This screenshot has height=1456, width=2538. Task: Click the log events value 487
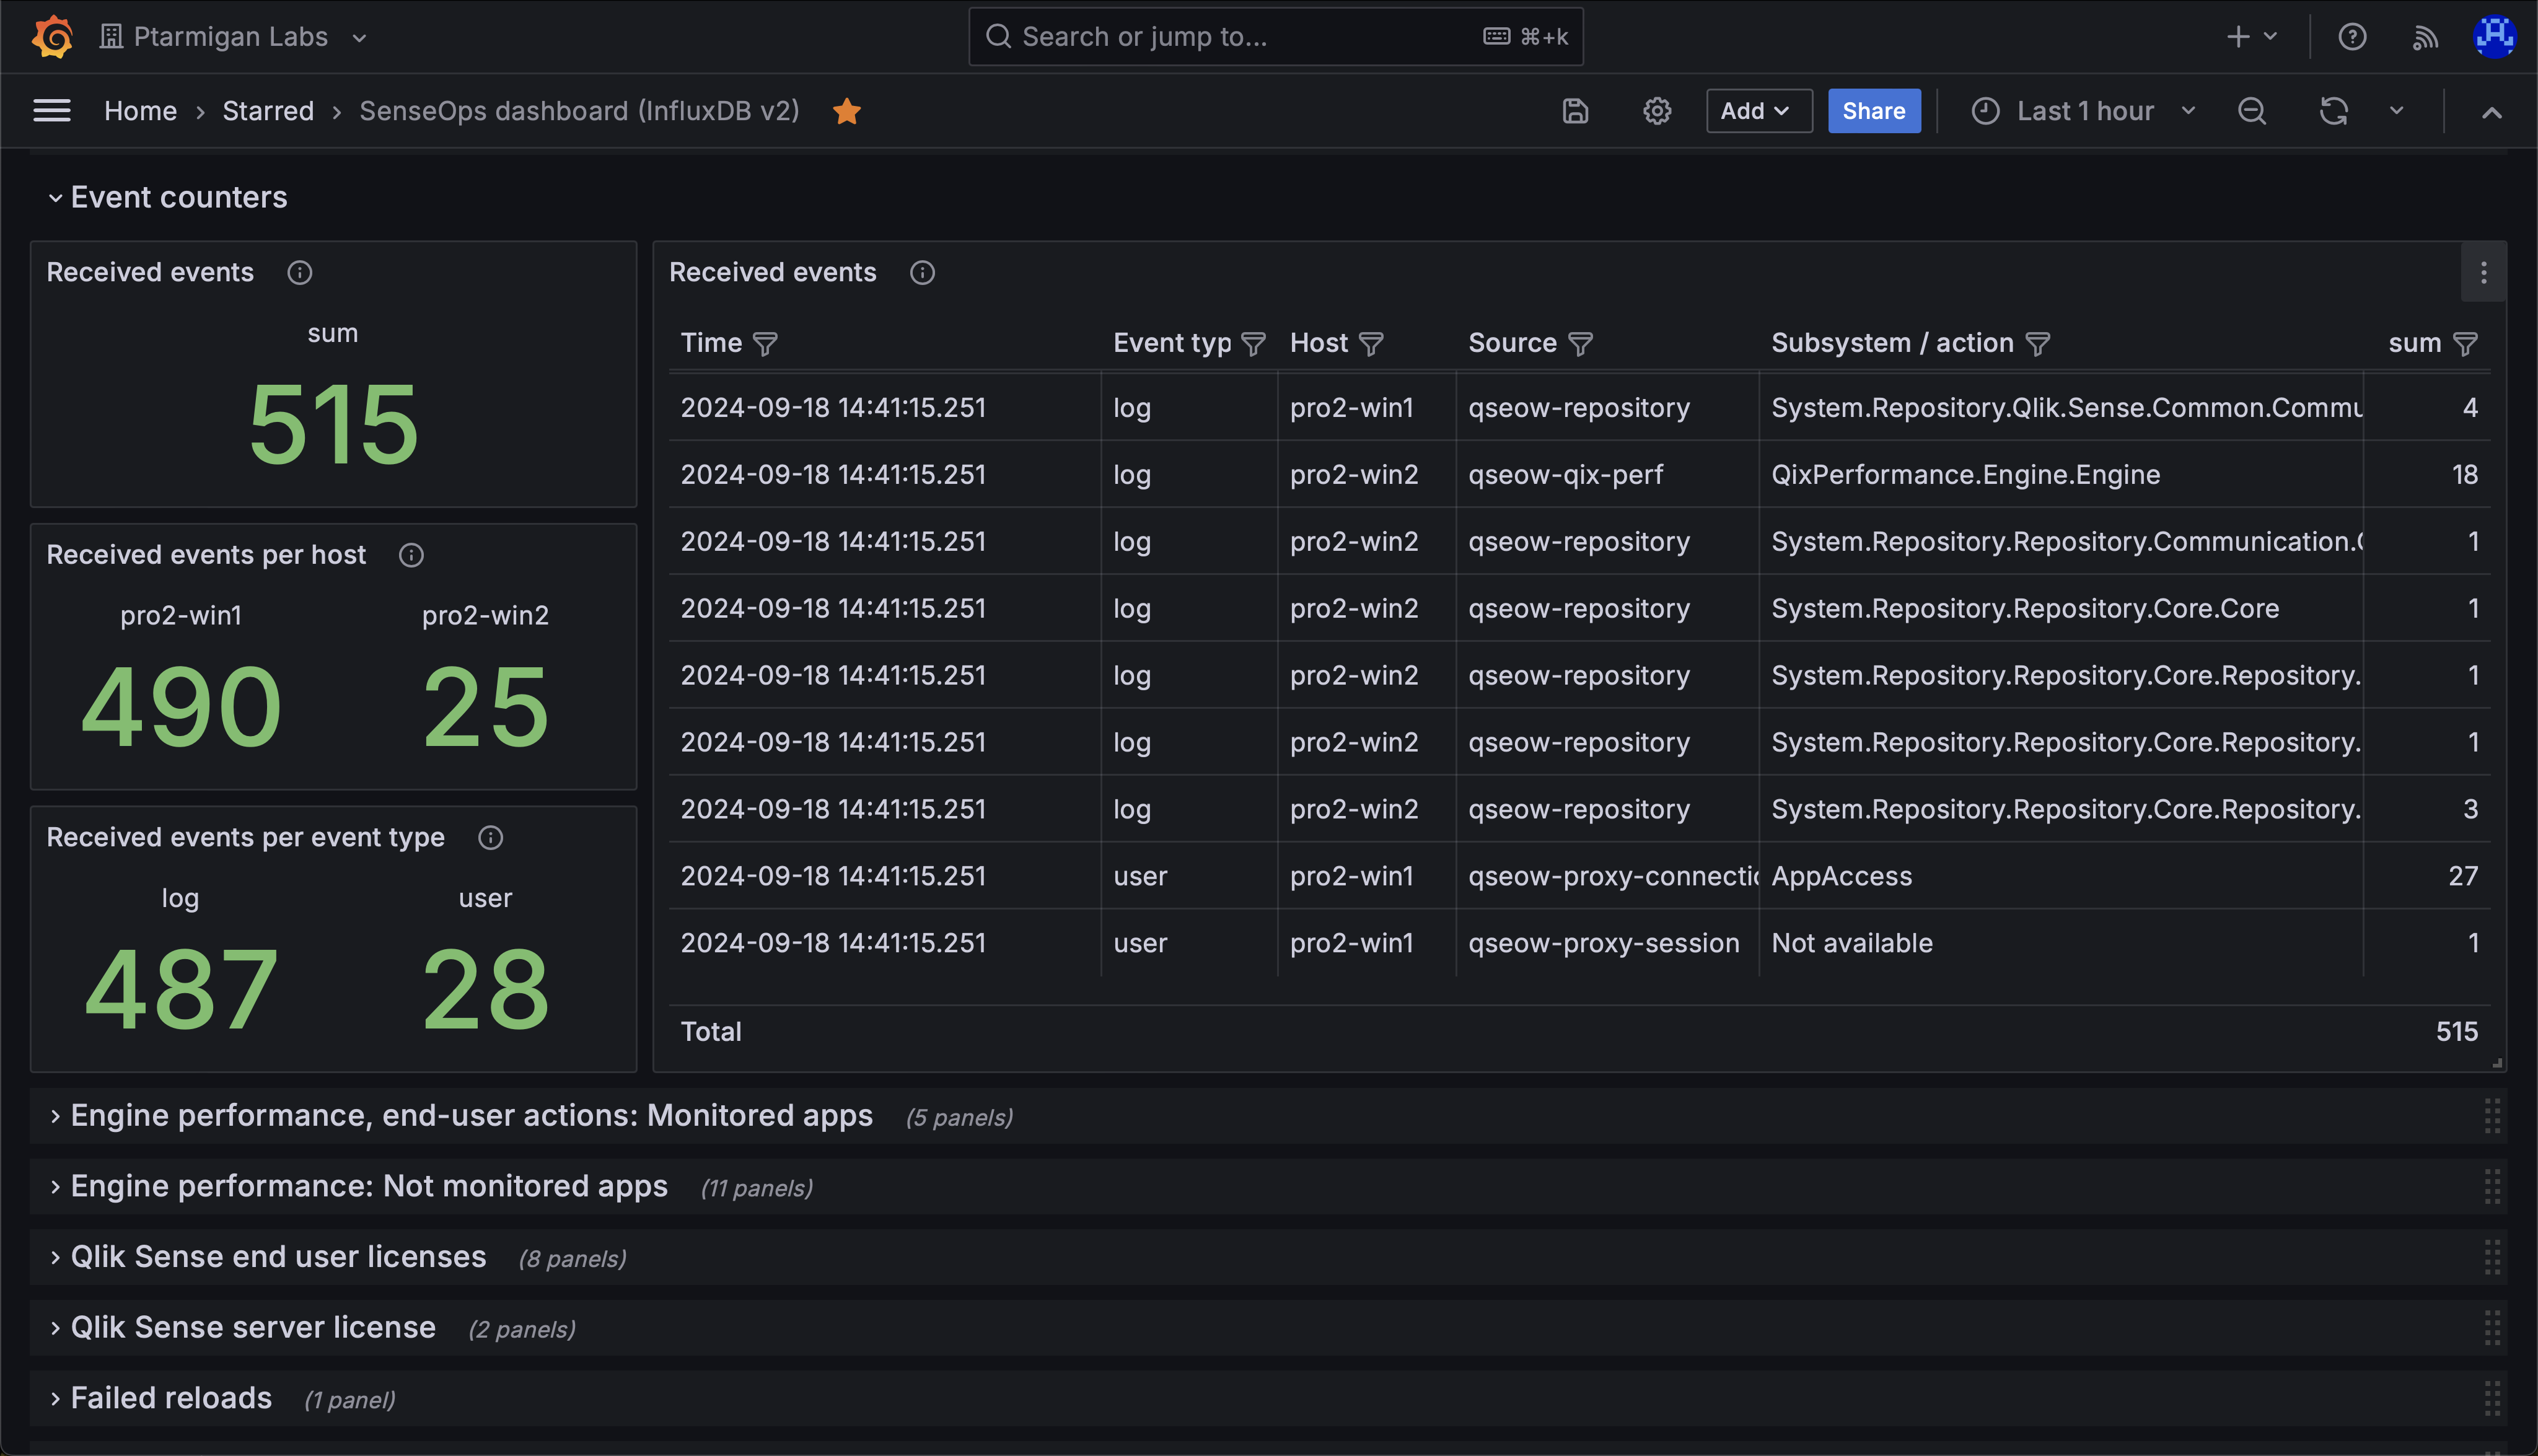[x=181, y=990]
